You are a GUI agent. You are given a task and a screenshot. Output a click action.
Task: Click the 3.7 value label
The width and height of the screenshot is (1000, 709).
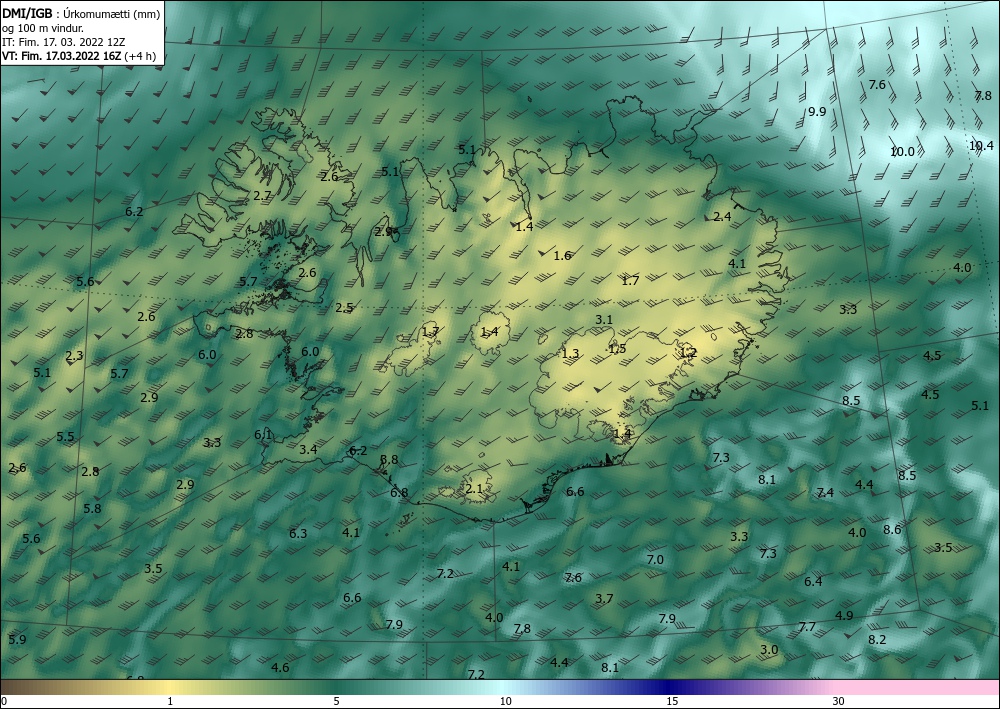click(604, 599)
